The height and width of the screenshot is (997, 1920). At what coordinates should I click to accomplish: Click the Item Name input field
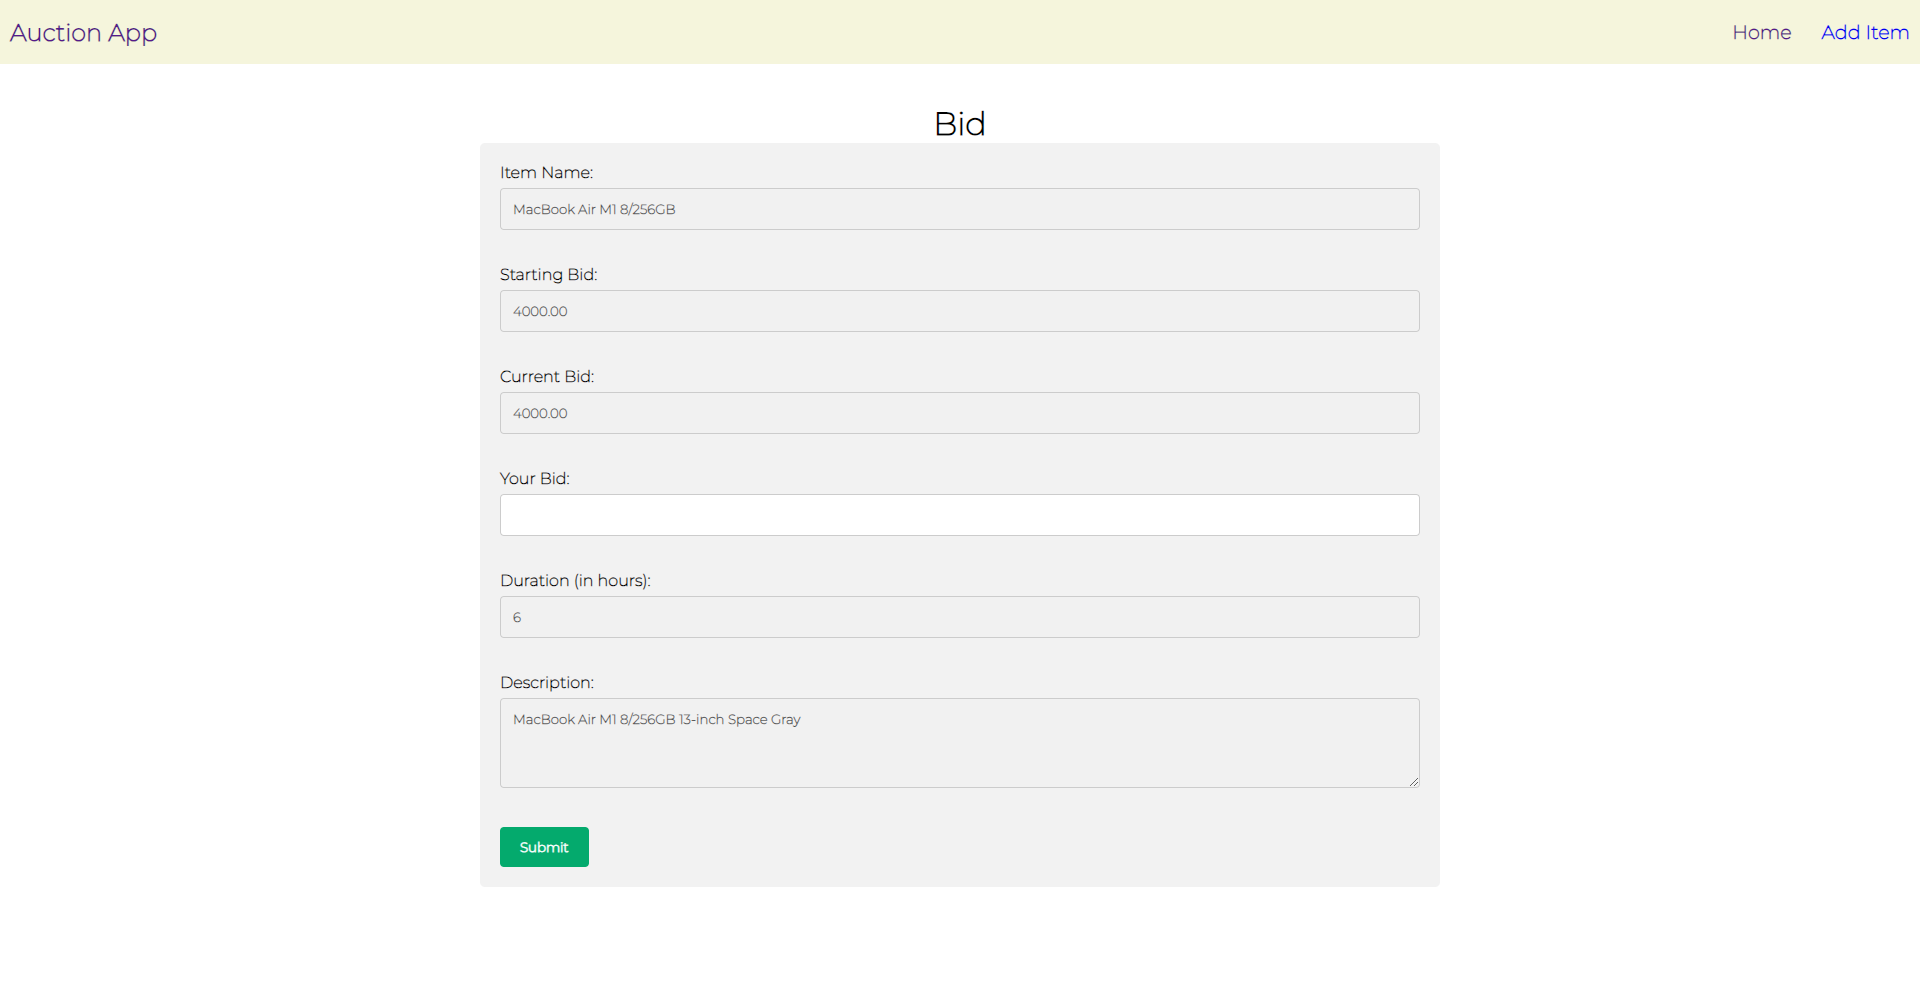959,209
